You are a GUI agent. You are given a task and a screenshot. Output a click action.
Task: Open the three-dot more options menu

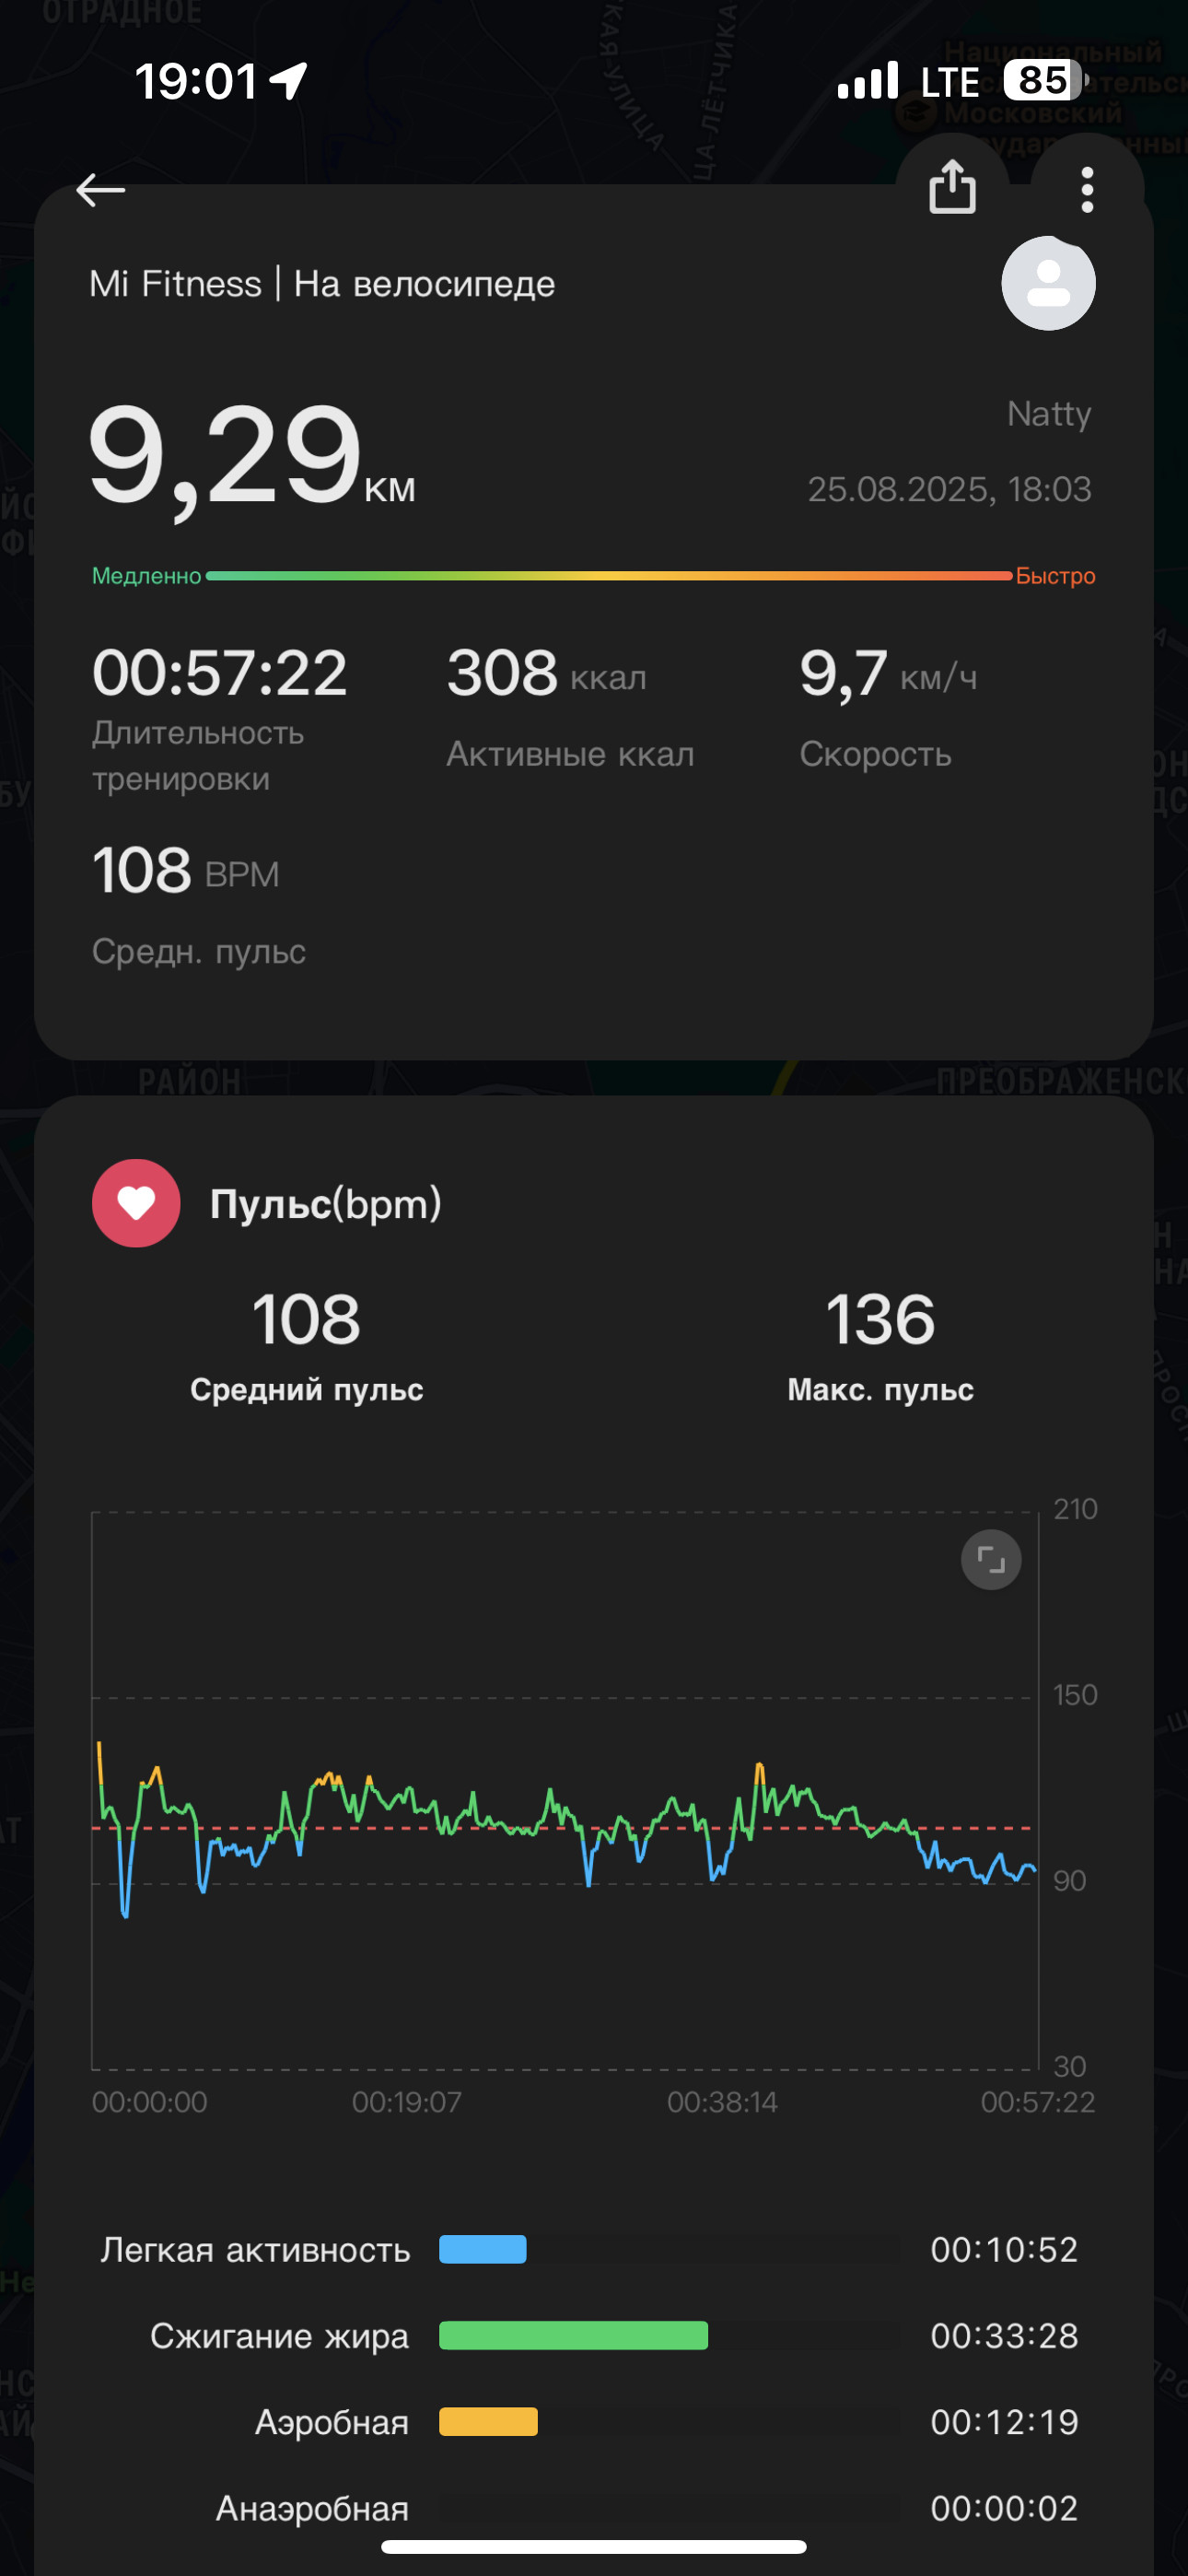(x=1087, y=189)
